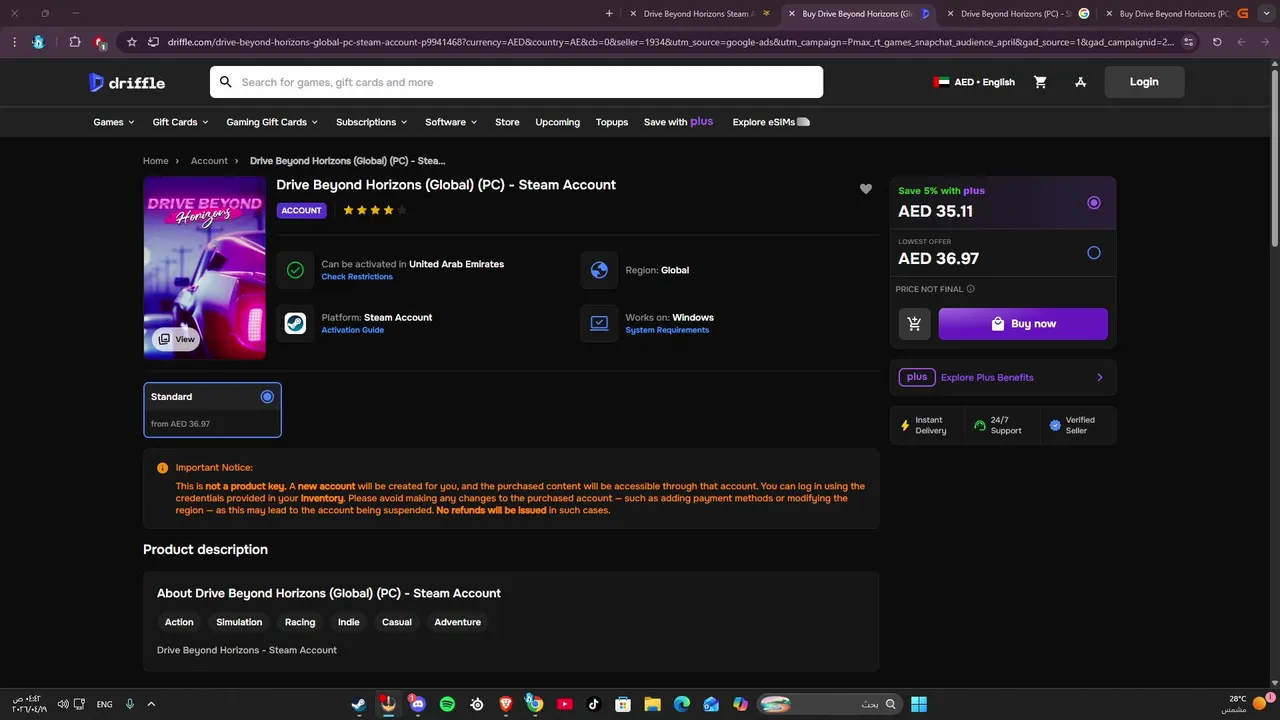Open browser extensions puzzle icon
This screenshot has height=720, width=1280.
click(75, 42)
